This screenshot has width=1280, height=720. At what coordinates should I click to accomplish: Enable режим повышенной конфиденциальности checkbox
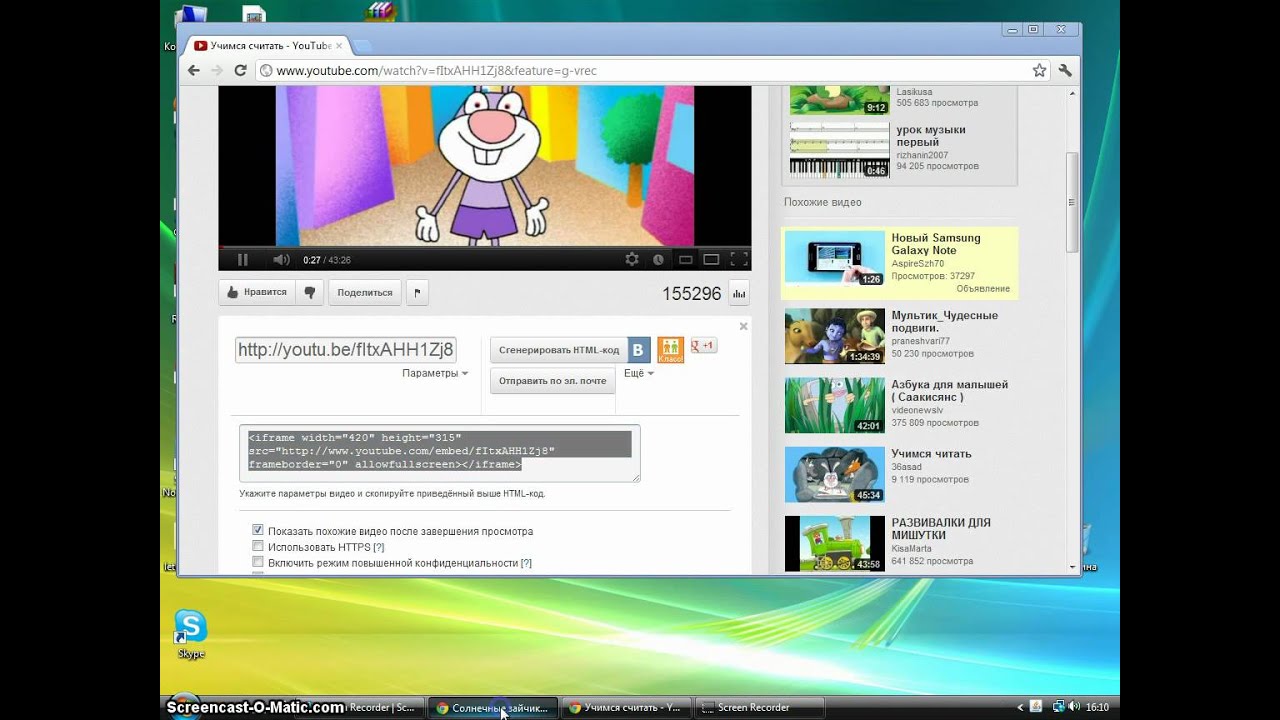click(258, 563)
